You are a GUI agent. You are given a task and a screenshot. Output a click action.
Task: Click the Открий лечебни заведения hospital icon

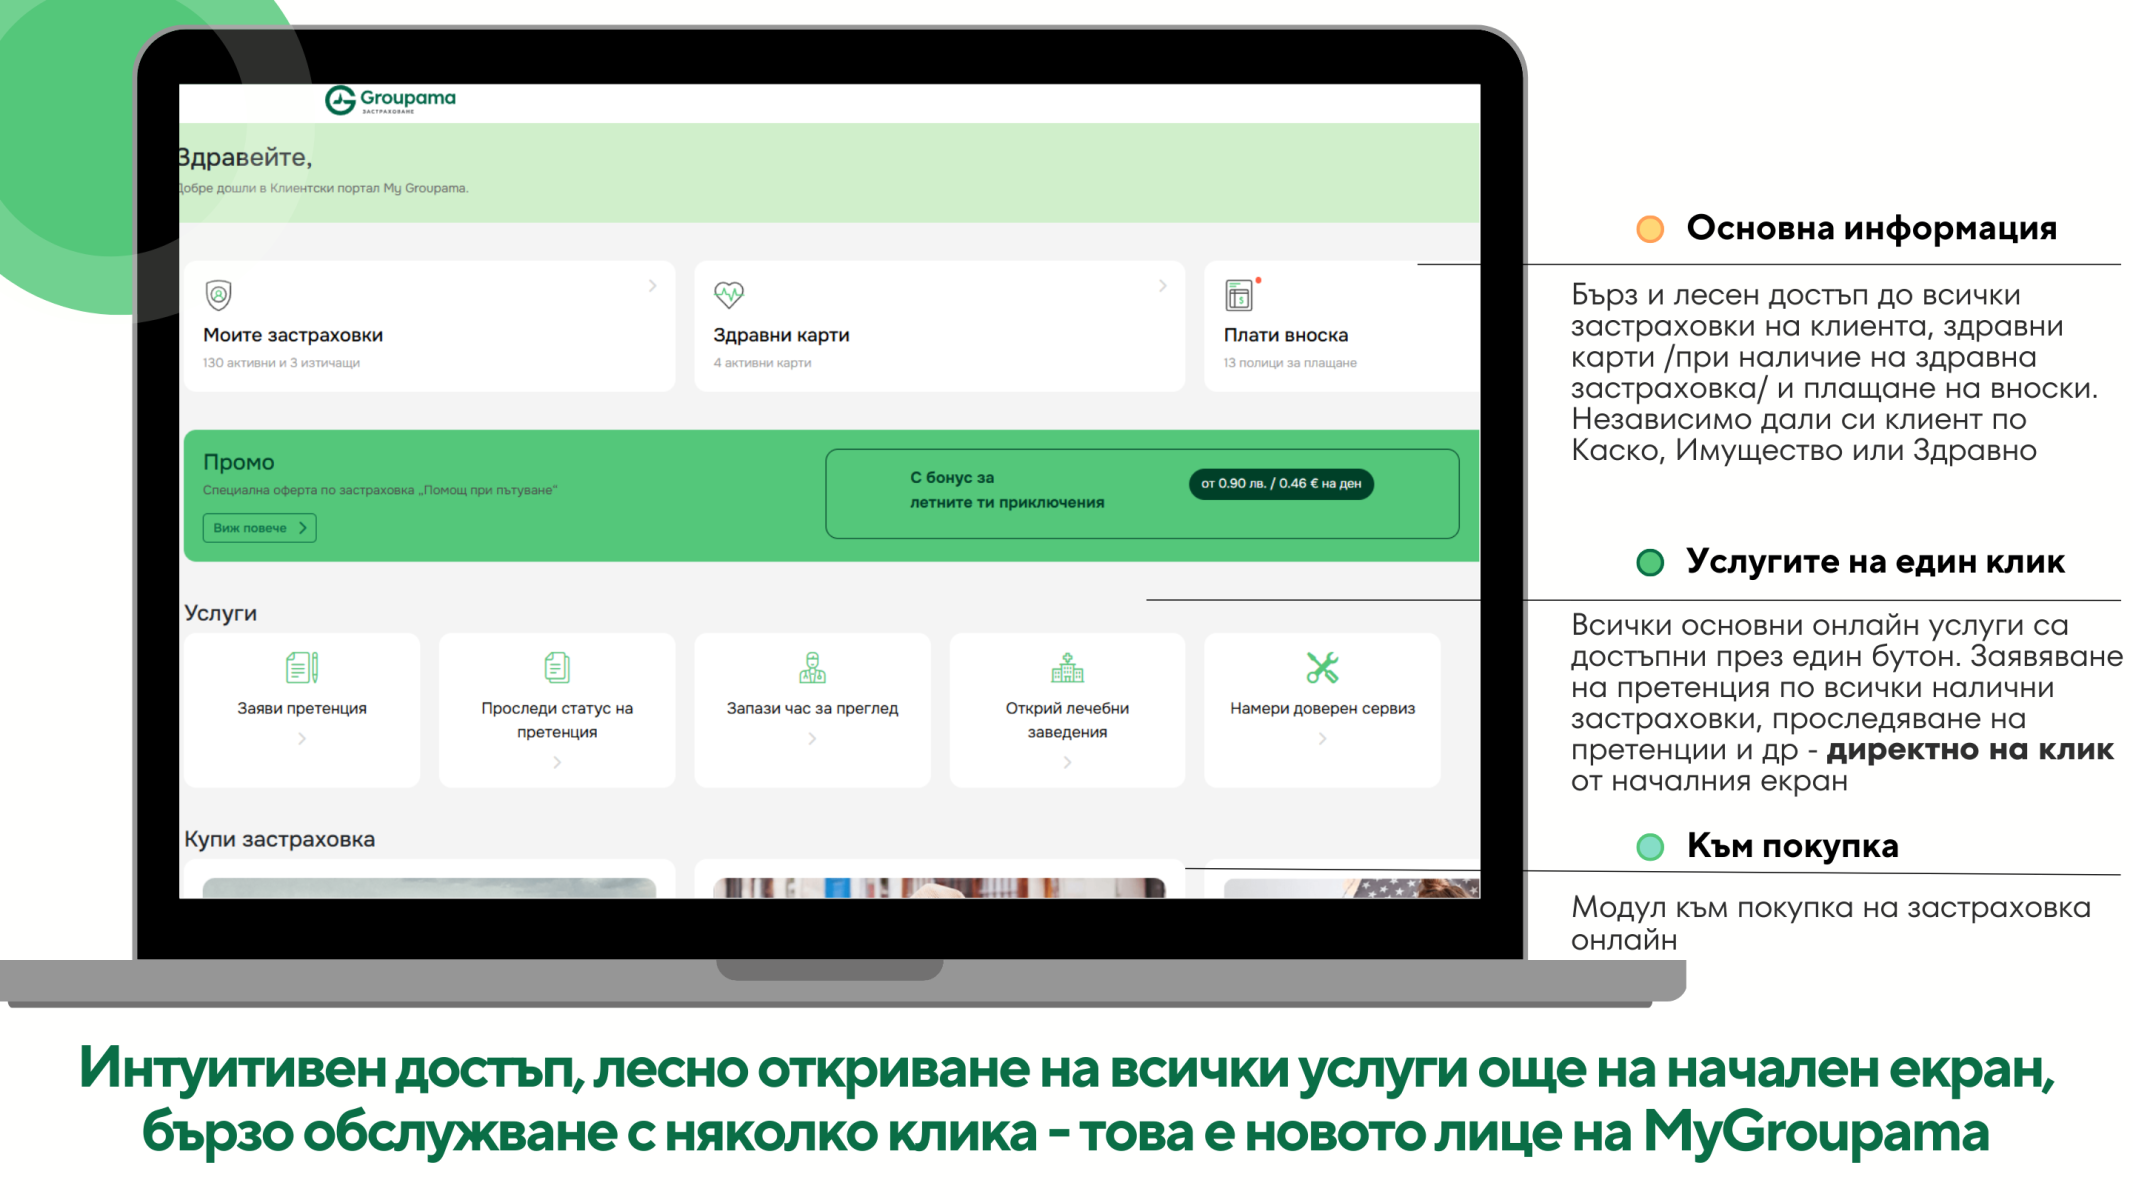[x=1067, y=667]
